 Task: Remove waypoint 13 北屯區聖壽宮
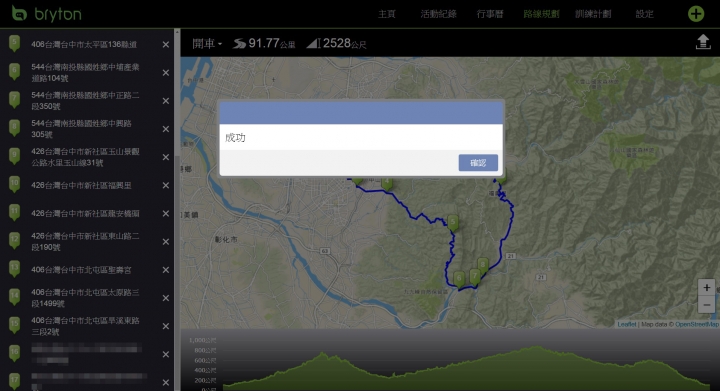[x=166, y=270]
